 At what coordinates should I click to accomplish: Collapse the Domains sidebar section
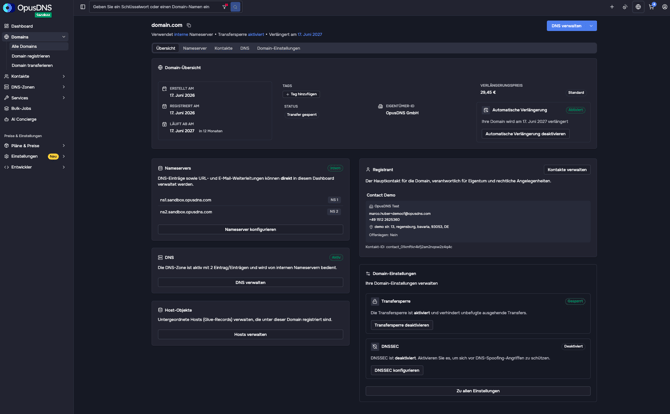coord(64,37)
